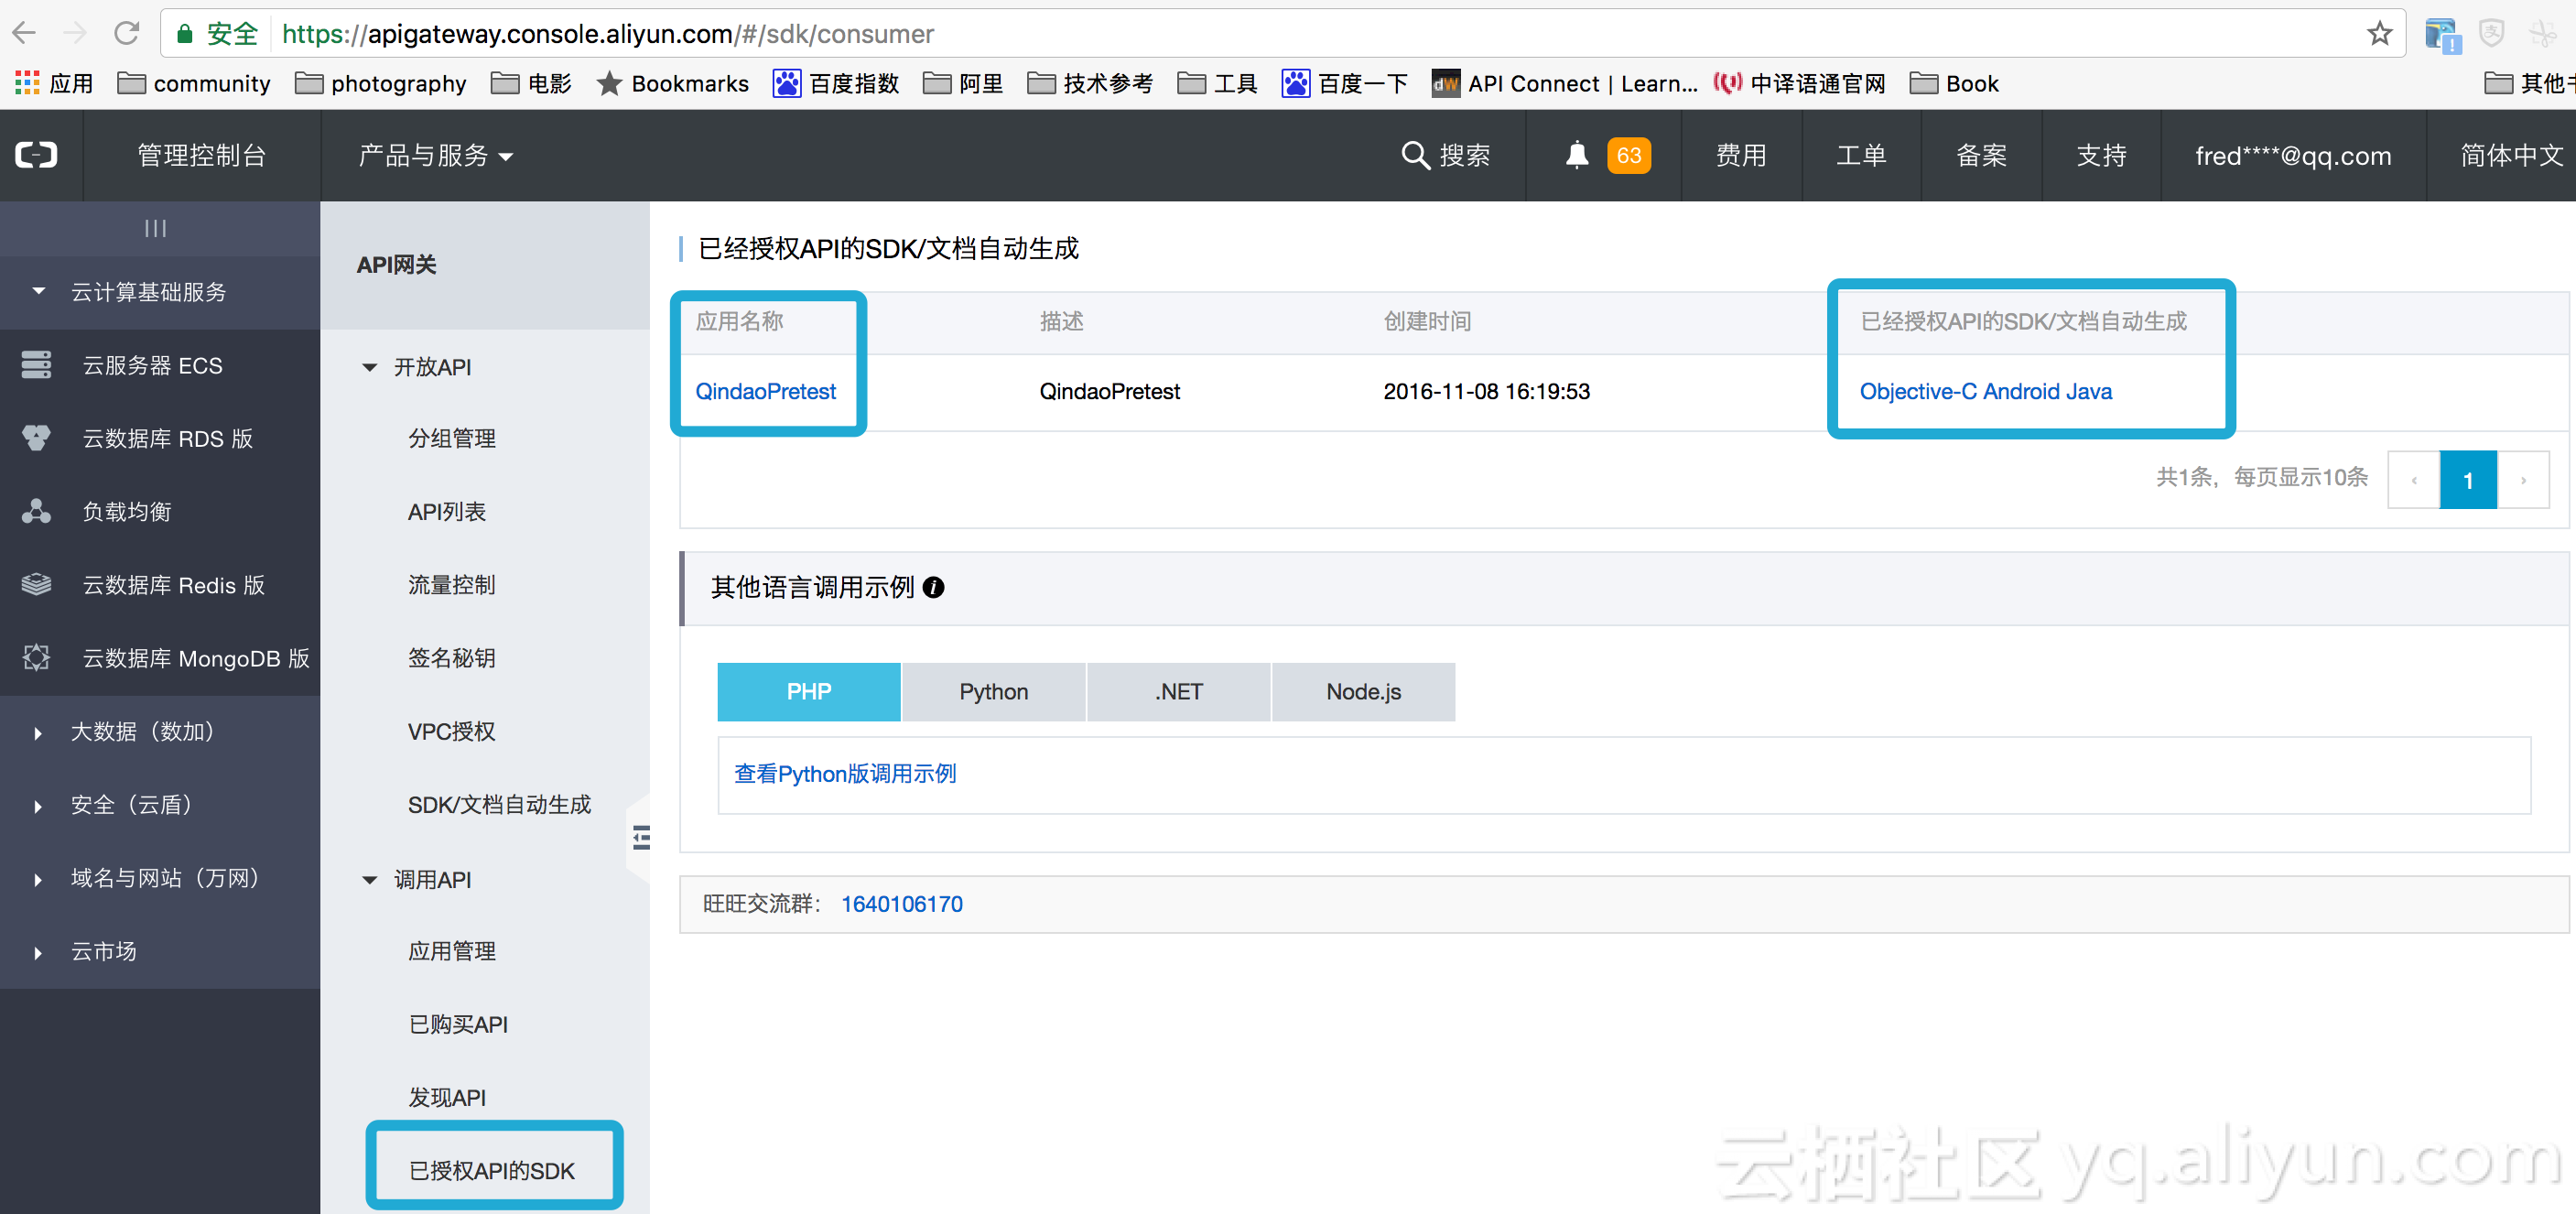Screen dimensions: 2576x1214
Task: Open 中译语通官网 bookmark icon
Action: (1727, 83)
